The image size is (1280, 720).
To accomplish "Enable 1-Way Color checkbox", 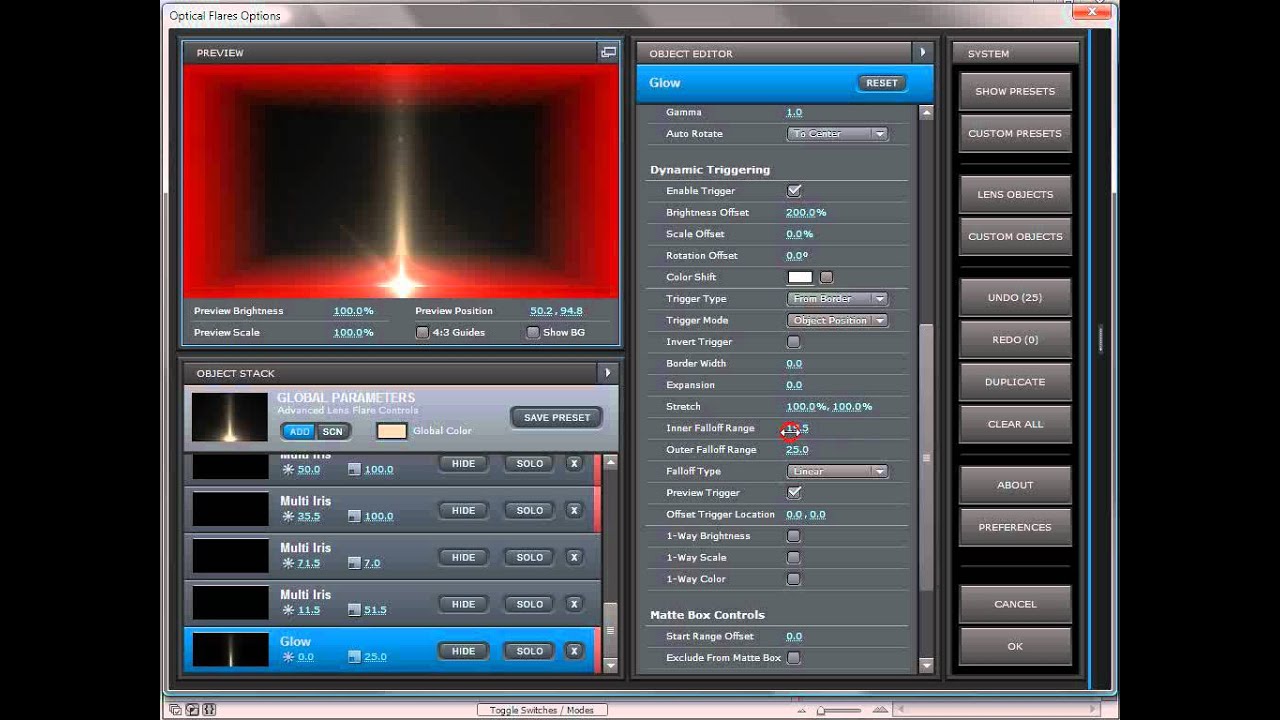I will tap(794, 579).
